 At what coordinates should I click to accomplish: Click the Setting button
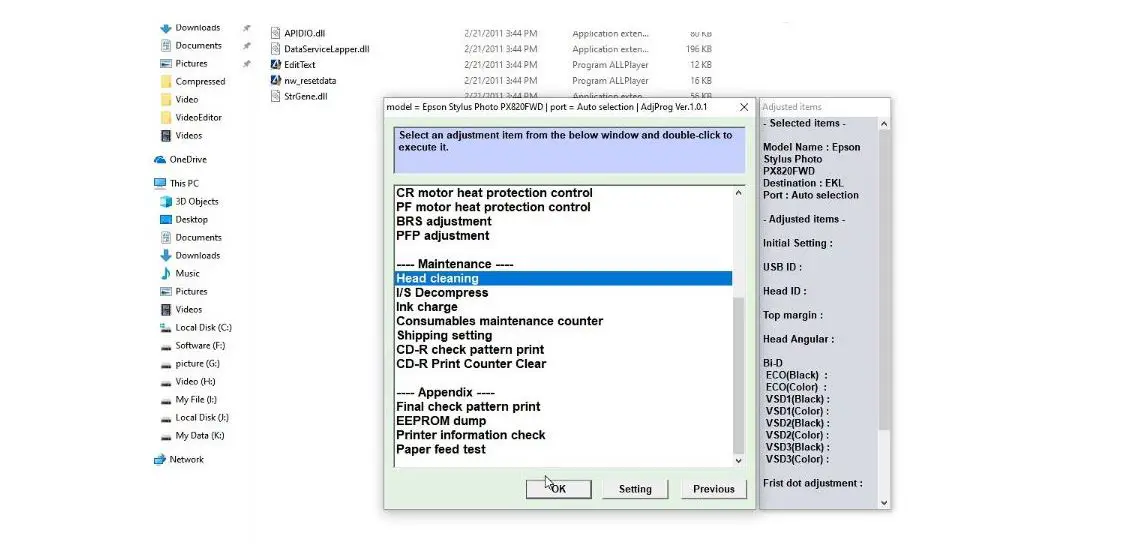tap(635, 489)
